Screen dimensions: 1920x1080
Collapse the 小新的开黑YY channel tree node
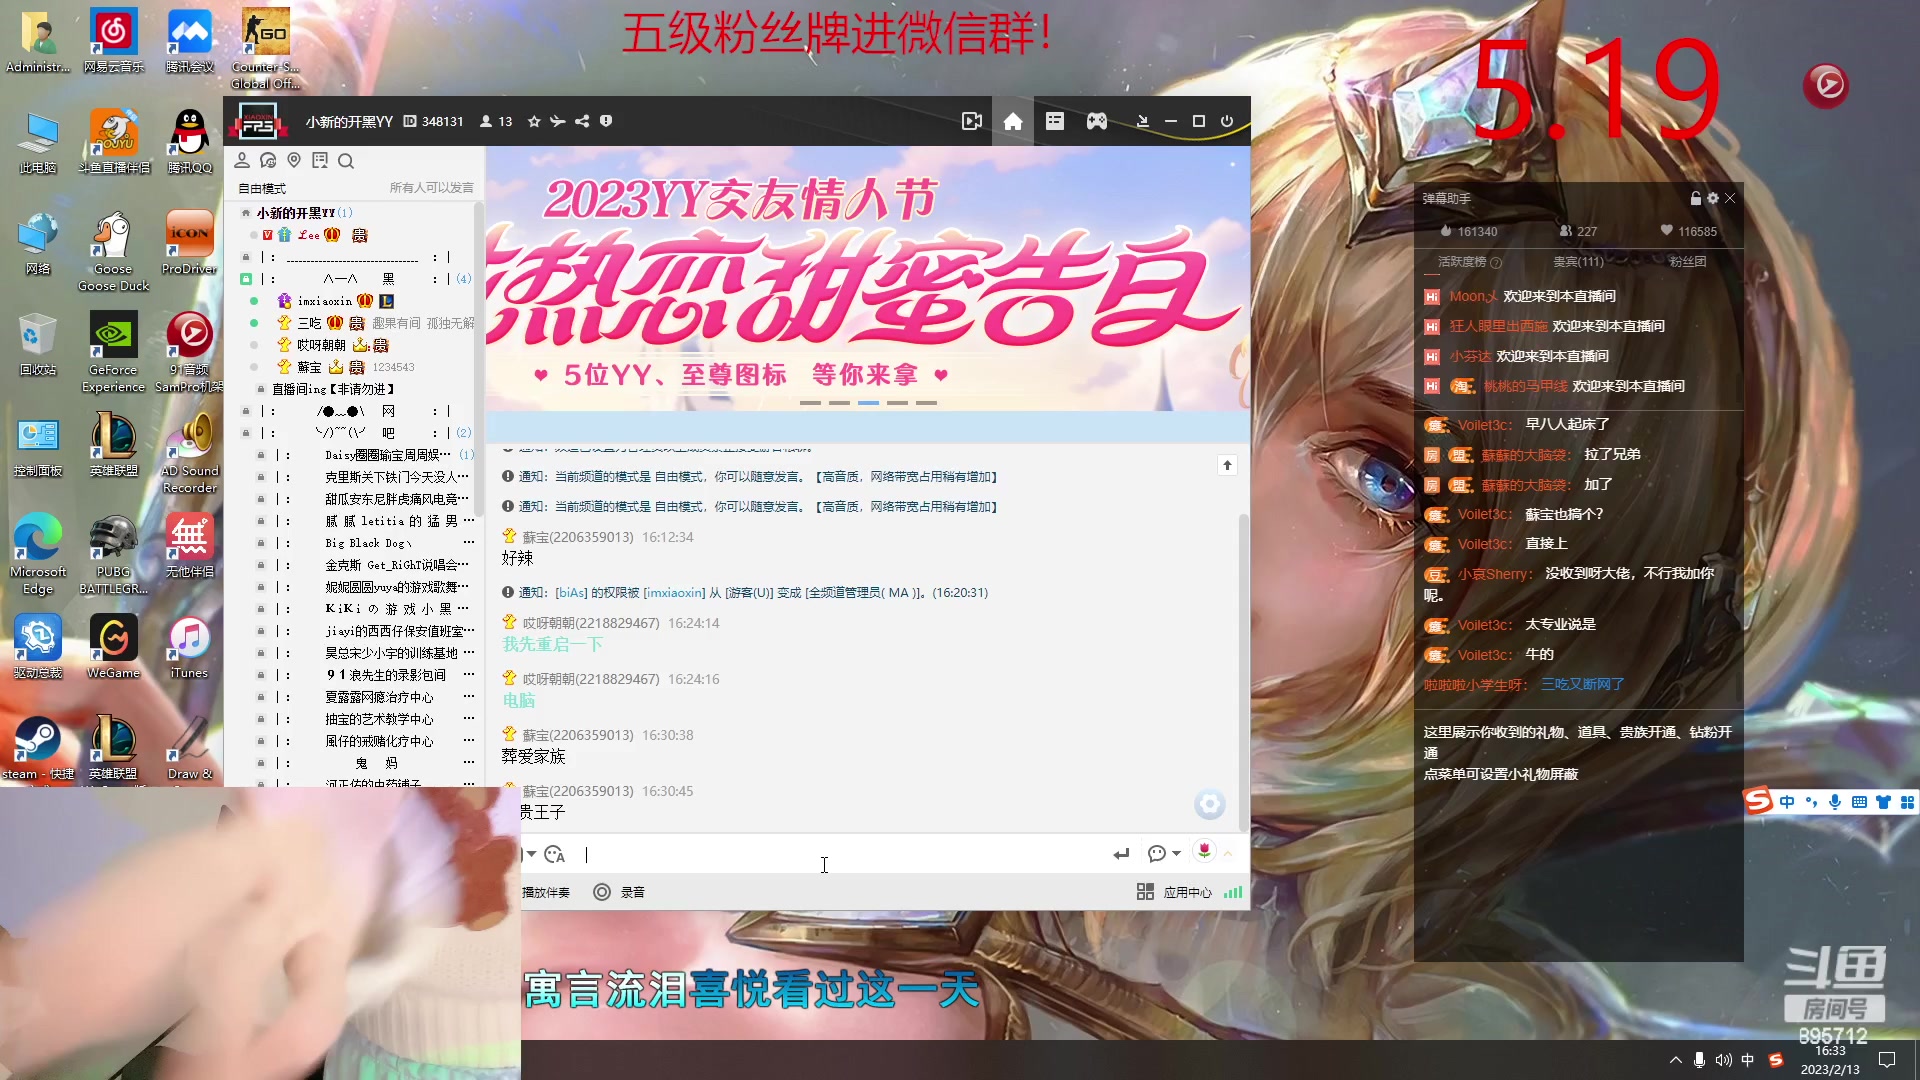click(x=244, y=212)
